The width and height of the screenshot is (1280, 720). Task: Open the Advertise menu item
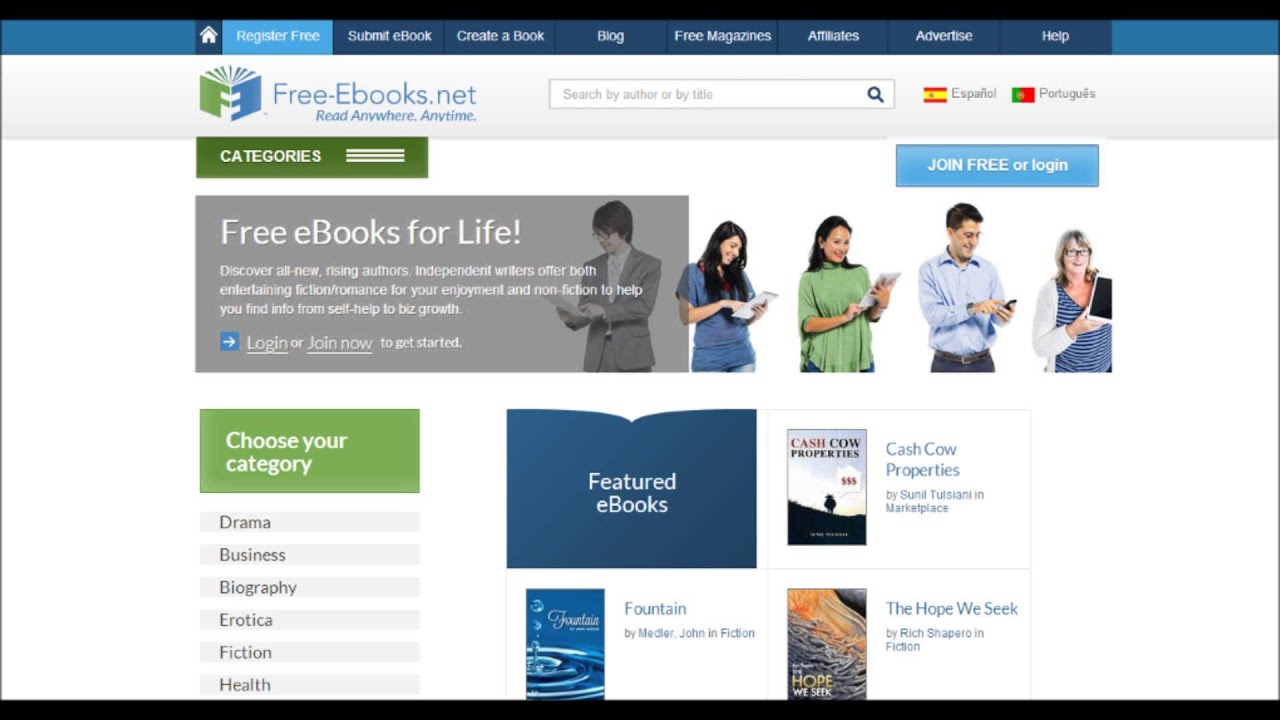click(944, 36)
